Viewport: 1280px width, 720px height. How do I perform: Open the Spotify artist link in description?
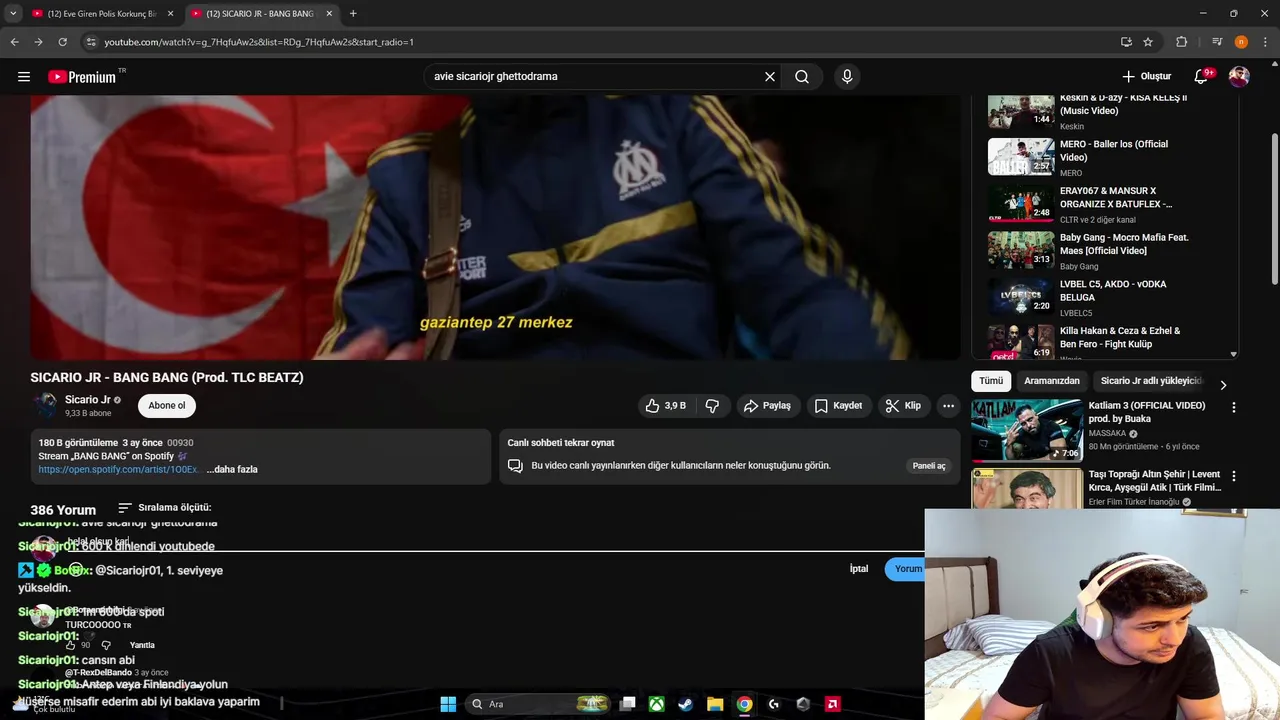coord(118,469)
